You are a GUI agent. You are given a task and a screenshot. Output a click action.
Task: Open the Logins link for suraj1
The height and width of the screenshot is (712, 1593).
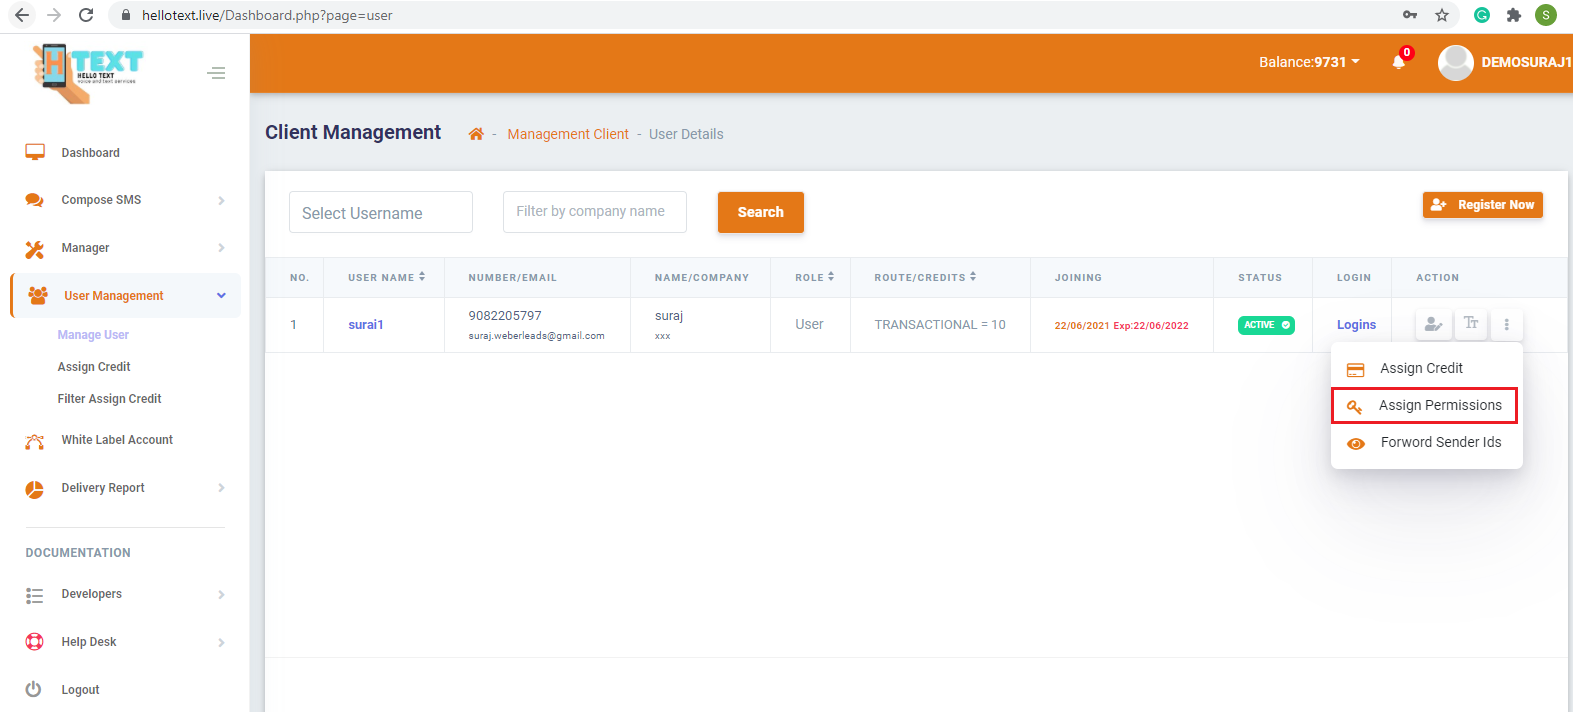click(x=1356, y=325)
